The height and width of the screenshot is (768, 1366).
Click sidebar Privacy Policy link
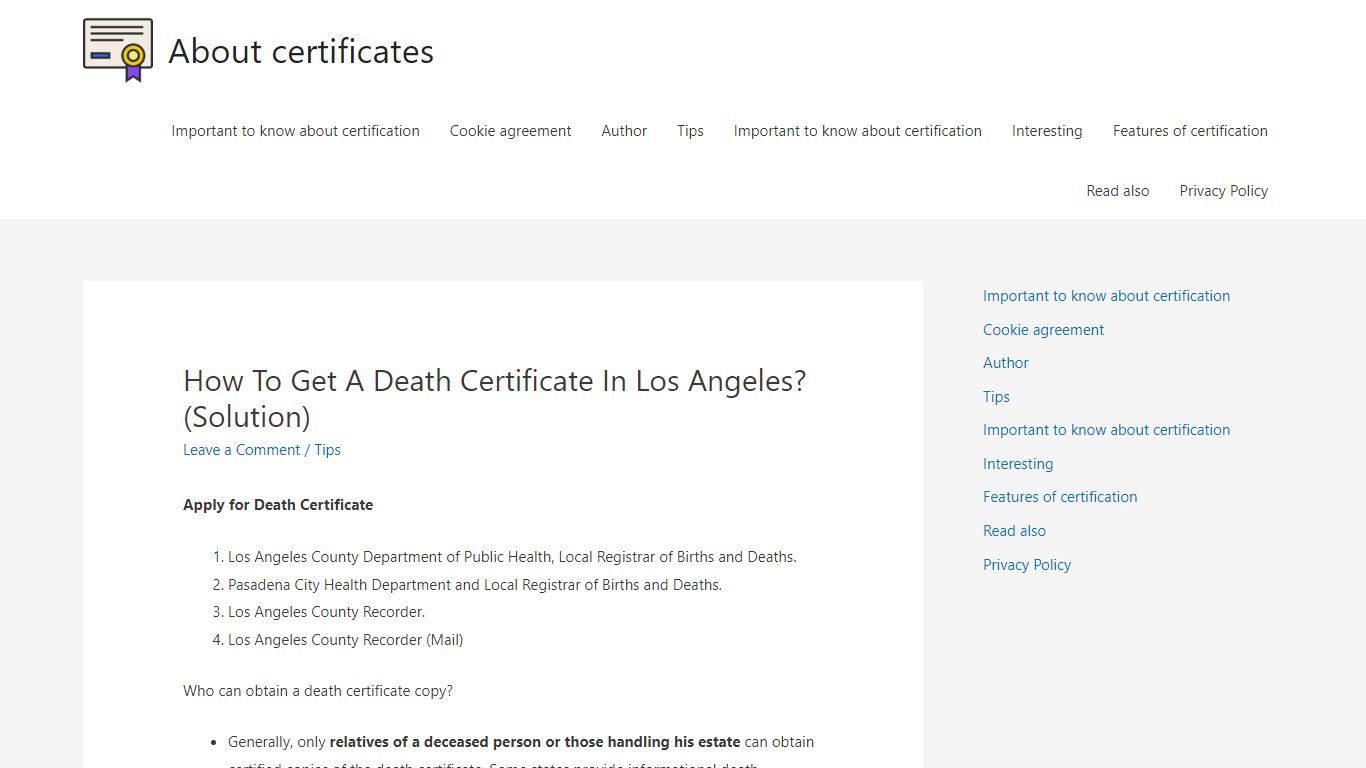(x=1027, y=565)
